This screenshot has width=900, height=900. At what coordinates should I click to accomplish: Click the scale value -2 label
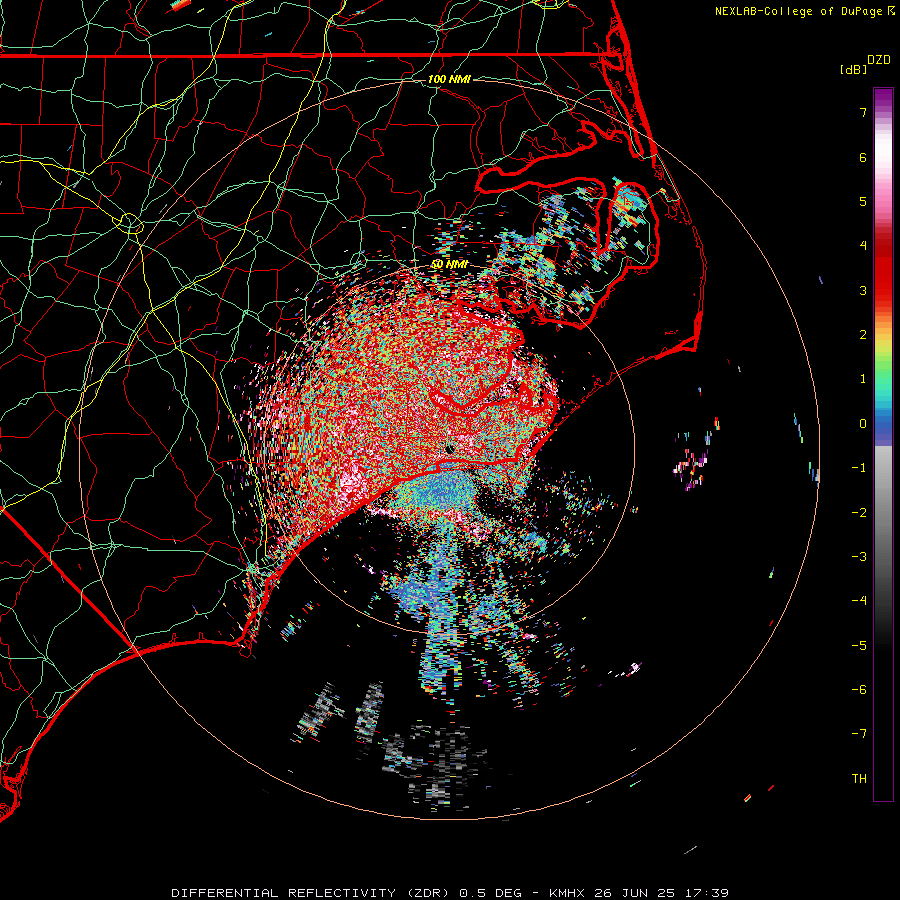click(859, 512)
